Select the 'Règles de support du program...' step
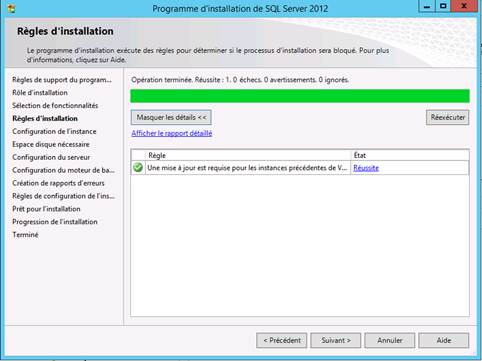 [62, 80]
